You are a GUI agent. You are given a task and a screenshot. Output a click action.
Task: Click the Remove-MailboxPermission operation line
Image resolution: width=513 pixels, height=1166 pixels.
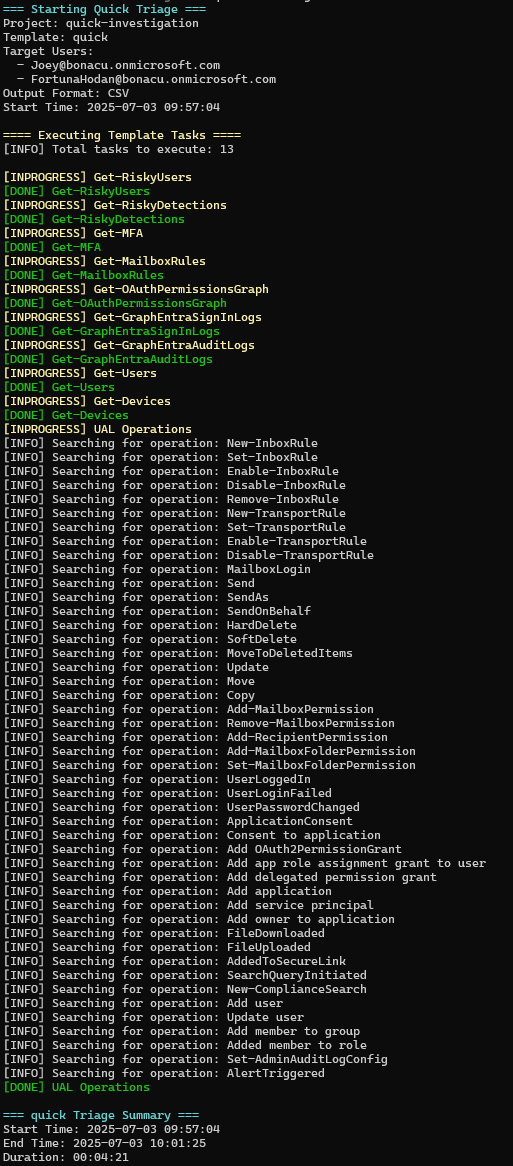tap(199, 724)
